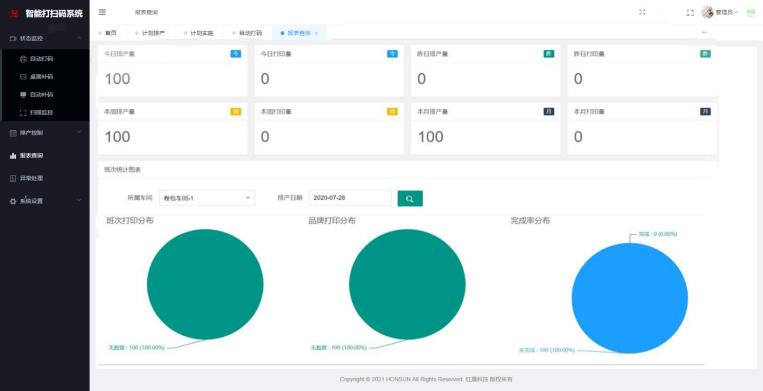Click the blue 完成率分布 pie chart
Image resolution: width=763 pixels, height=391 pixels.
(630, 298)
